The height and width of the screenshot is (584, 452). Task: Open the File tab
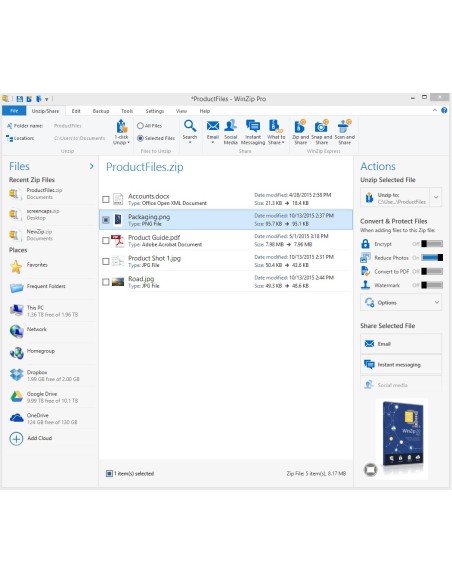coord(14,111)
